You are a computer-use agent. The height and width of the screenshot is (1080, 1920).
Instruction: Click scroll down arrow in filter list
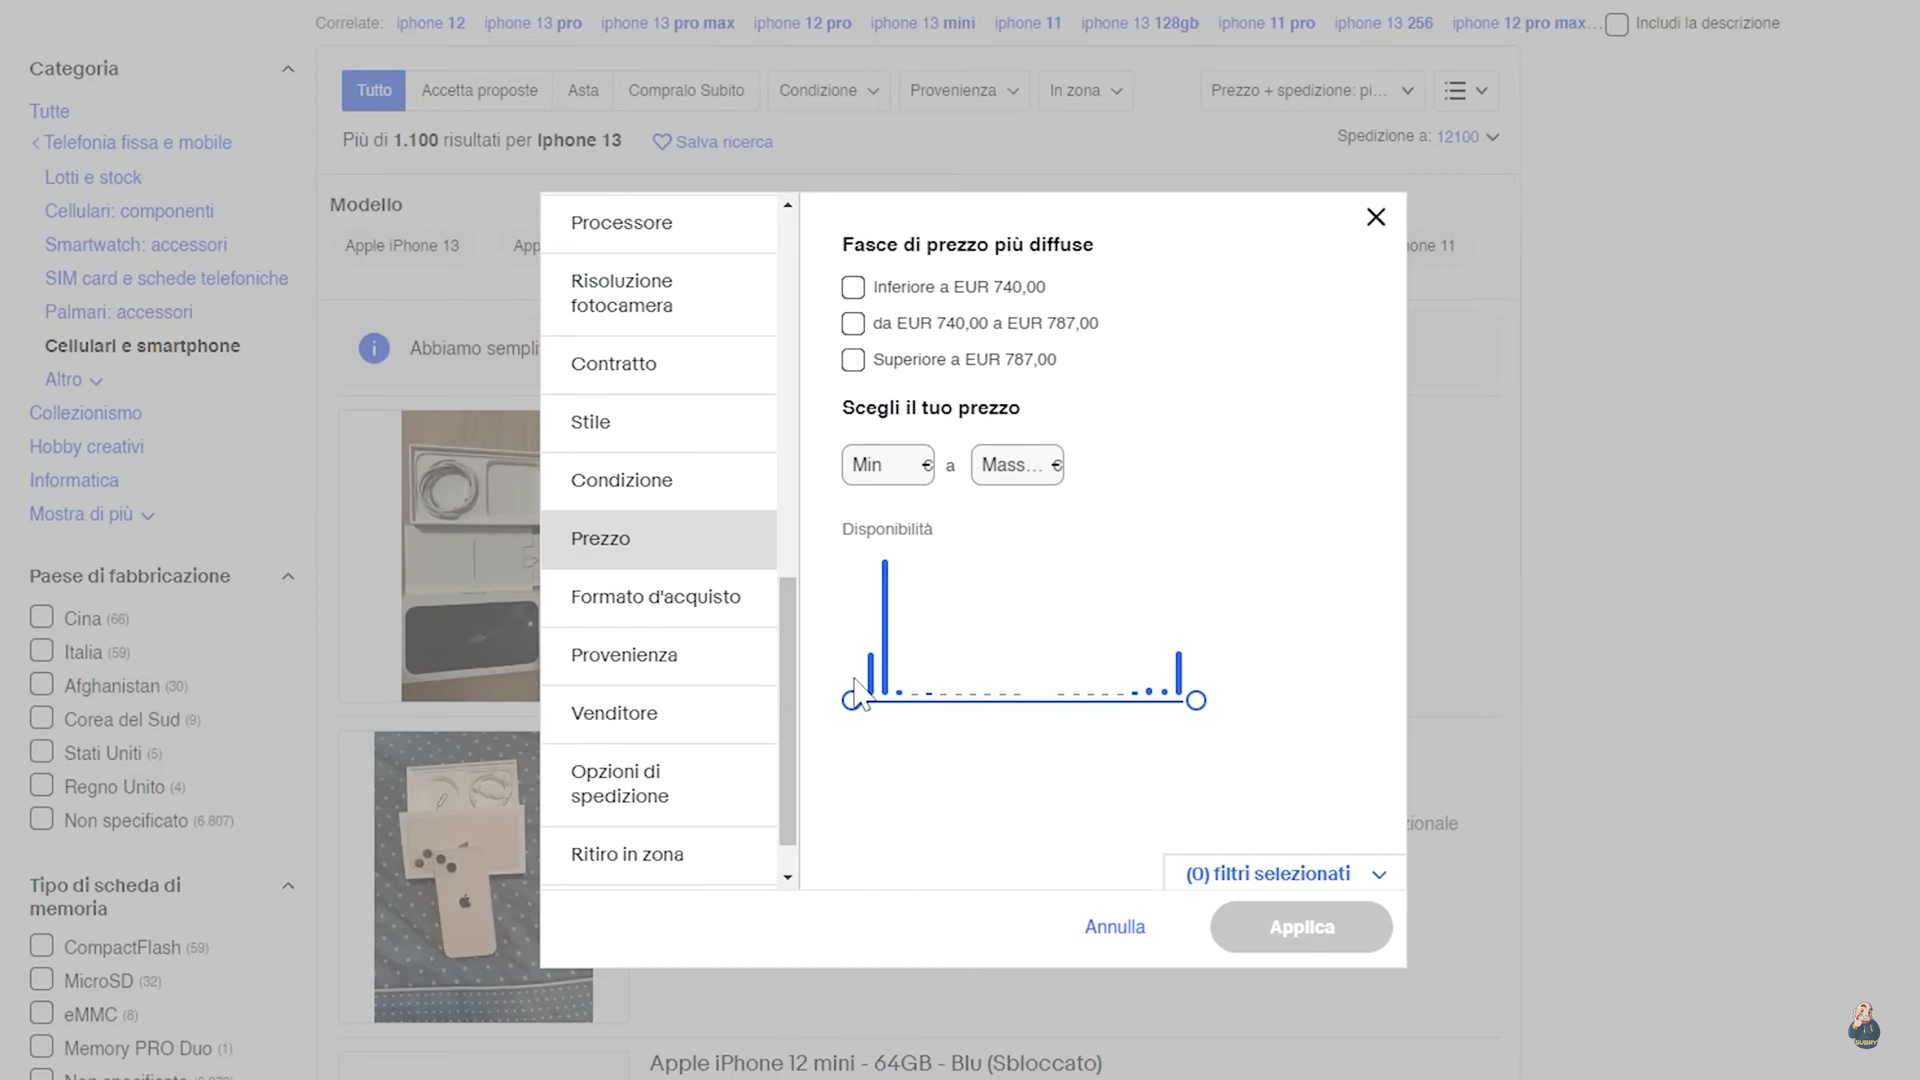click(x=788, y=878)
